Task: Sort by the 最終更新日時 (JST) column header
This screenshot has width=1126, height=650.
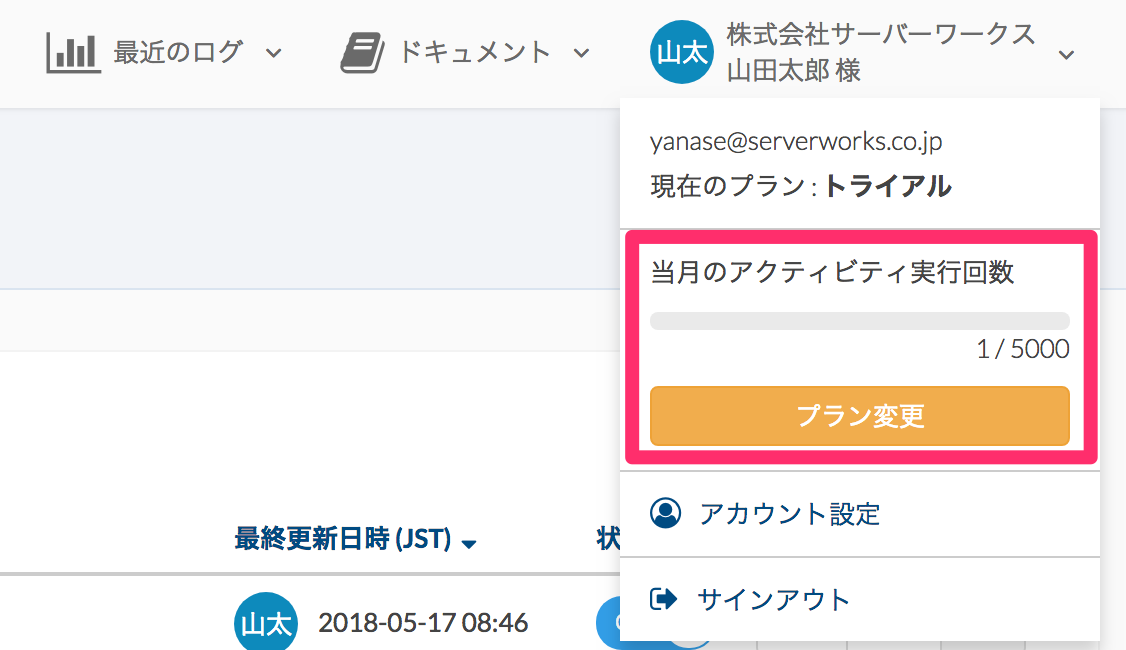Action: point(343,538)
